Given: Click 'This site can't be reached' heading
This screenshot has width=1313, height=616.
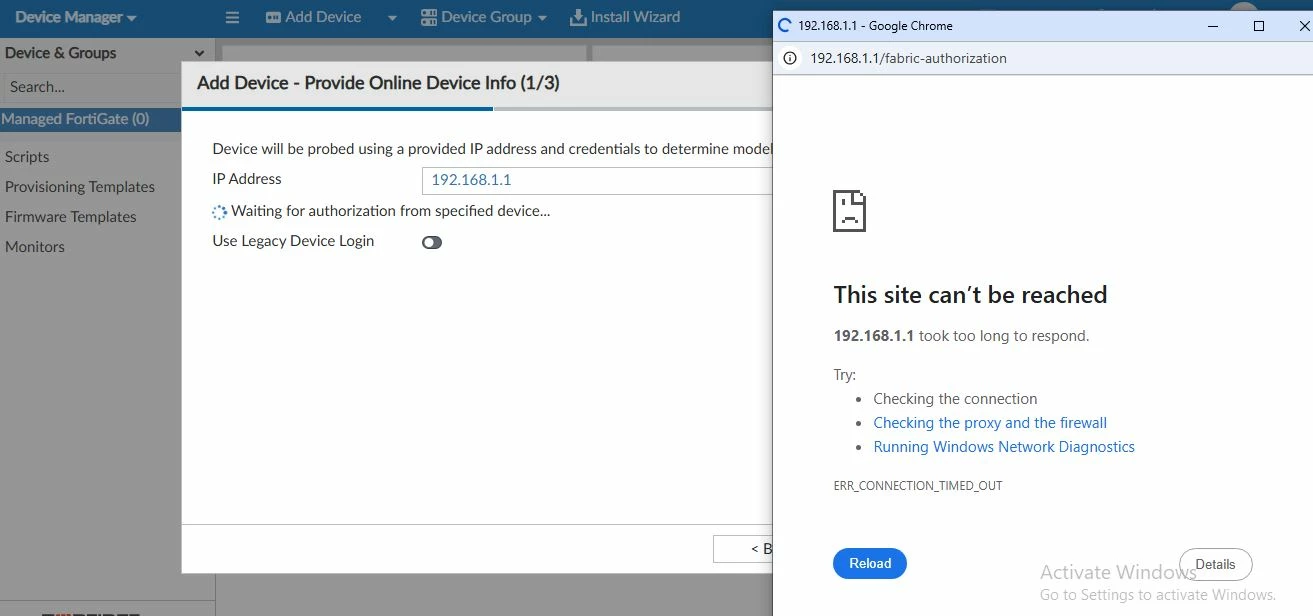Looking at the screenshot, I should [x=970, y=295].
